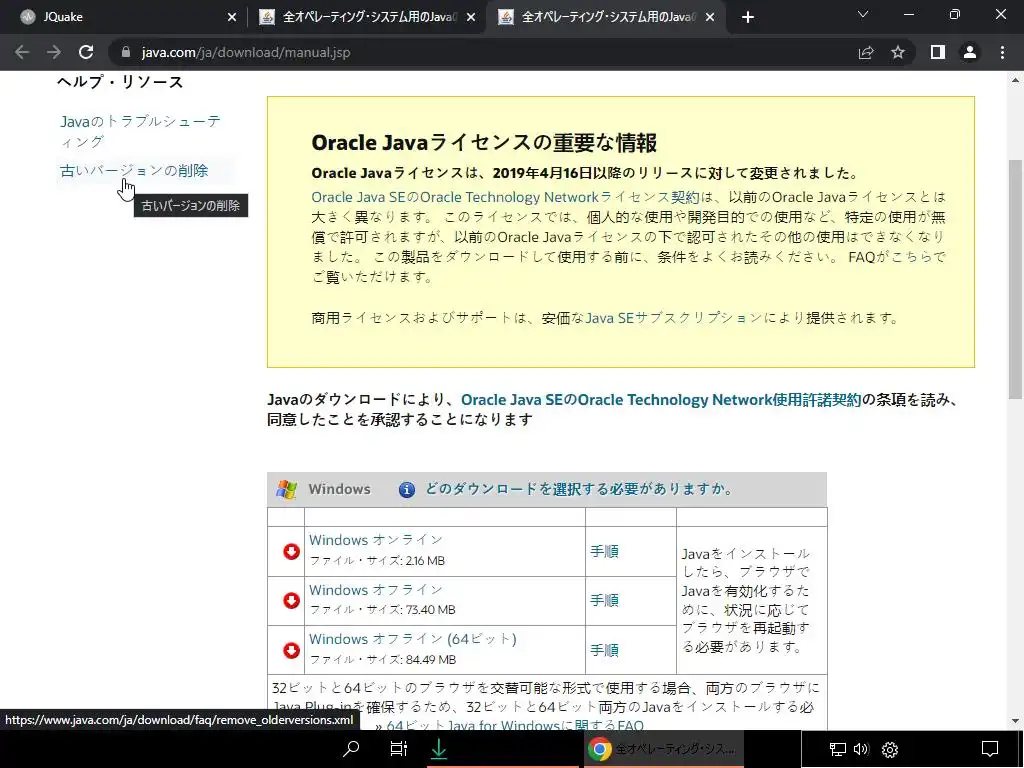1024x768 pixels.
Task: Open network icon in system tray
Action: coord(837,749)
